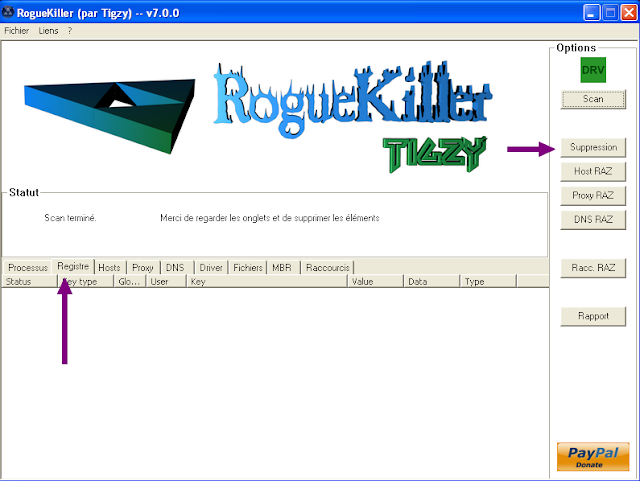Show the DNS tab
Image resolution: width=640 pixels, height=481 pixels.
pos(175,268)
